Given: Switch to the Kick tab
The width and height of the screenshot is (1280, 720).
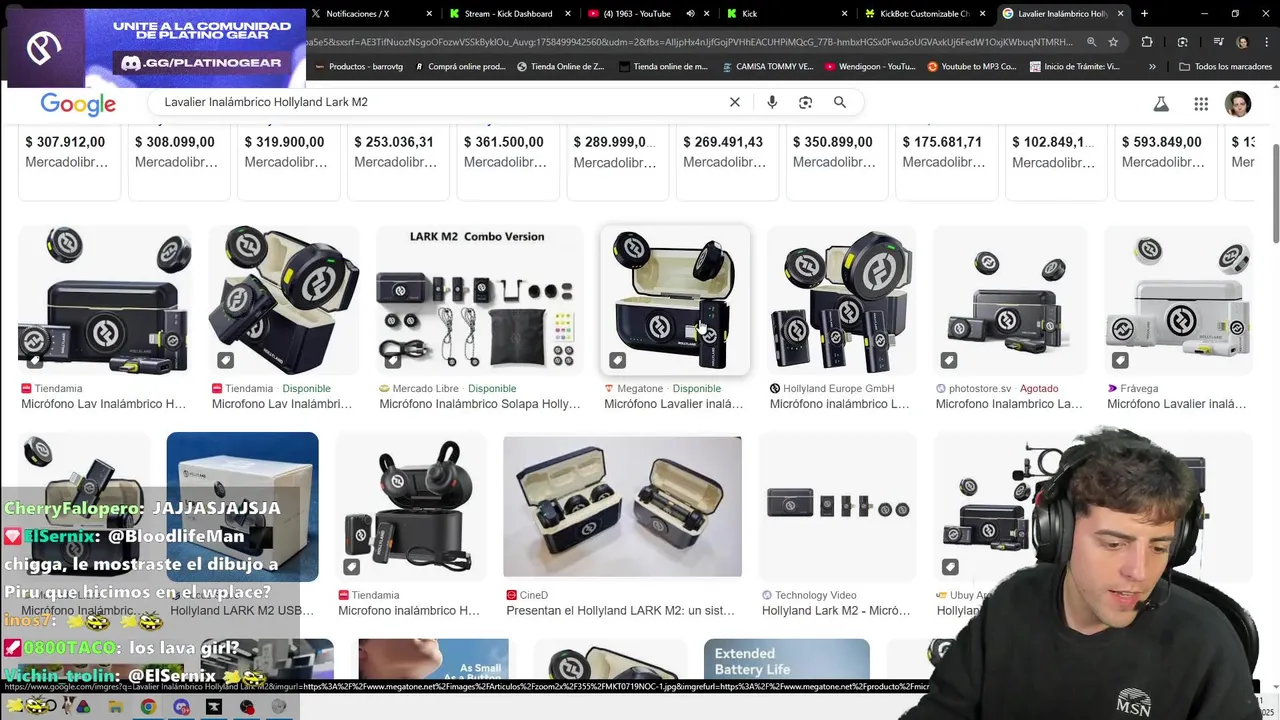Looking at the screenshot, I should click(x=785, y=14).
